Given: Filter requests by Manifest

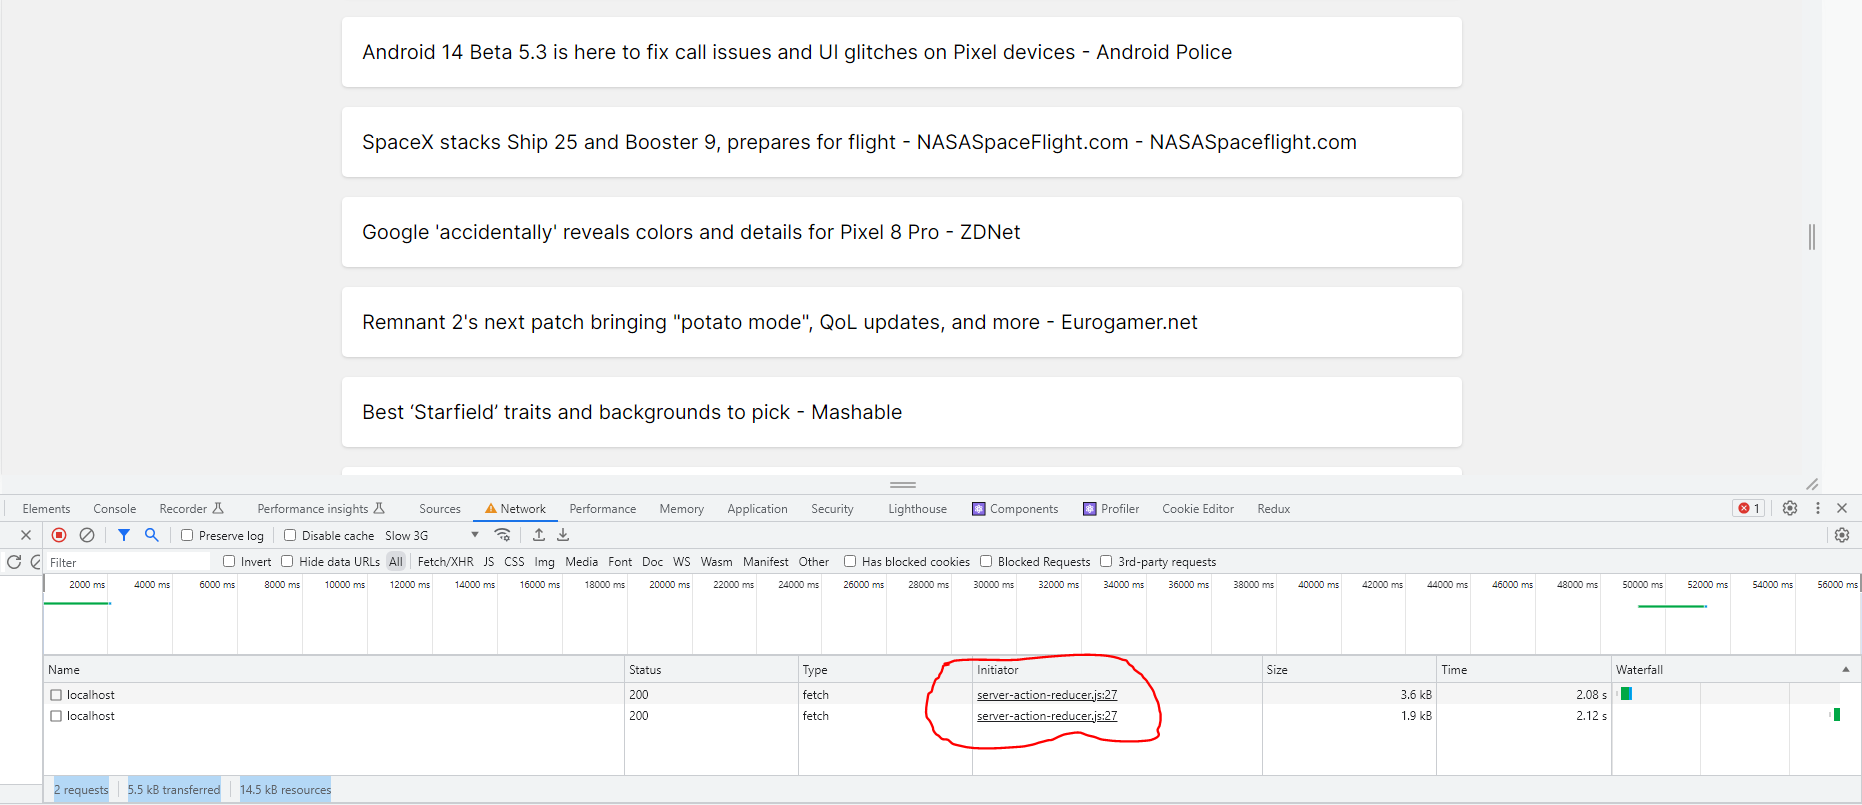Looking at the screenshot, I should [765, 562].
